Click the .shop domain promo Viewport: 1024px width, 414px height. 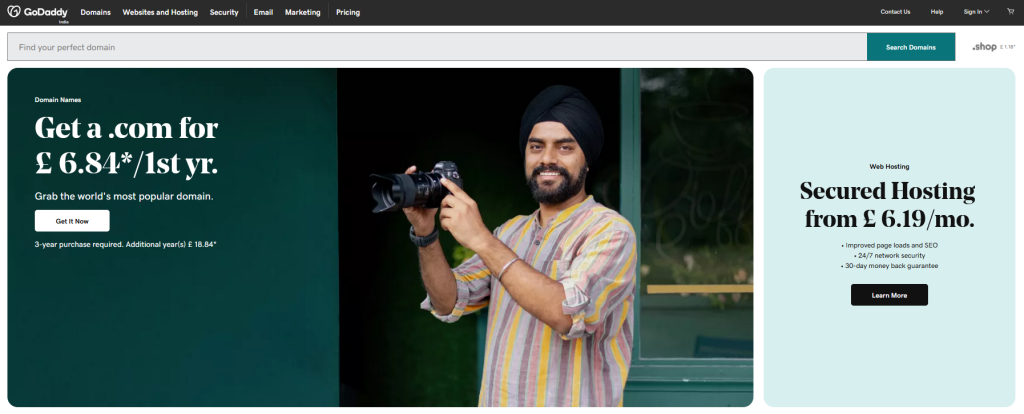click(x=992, y=47)
